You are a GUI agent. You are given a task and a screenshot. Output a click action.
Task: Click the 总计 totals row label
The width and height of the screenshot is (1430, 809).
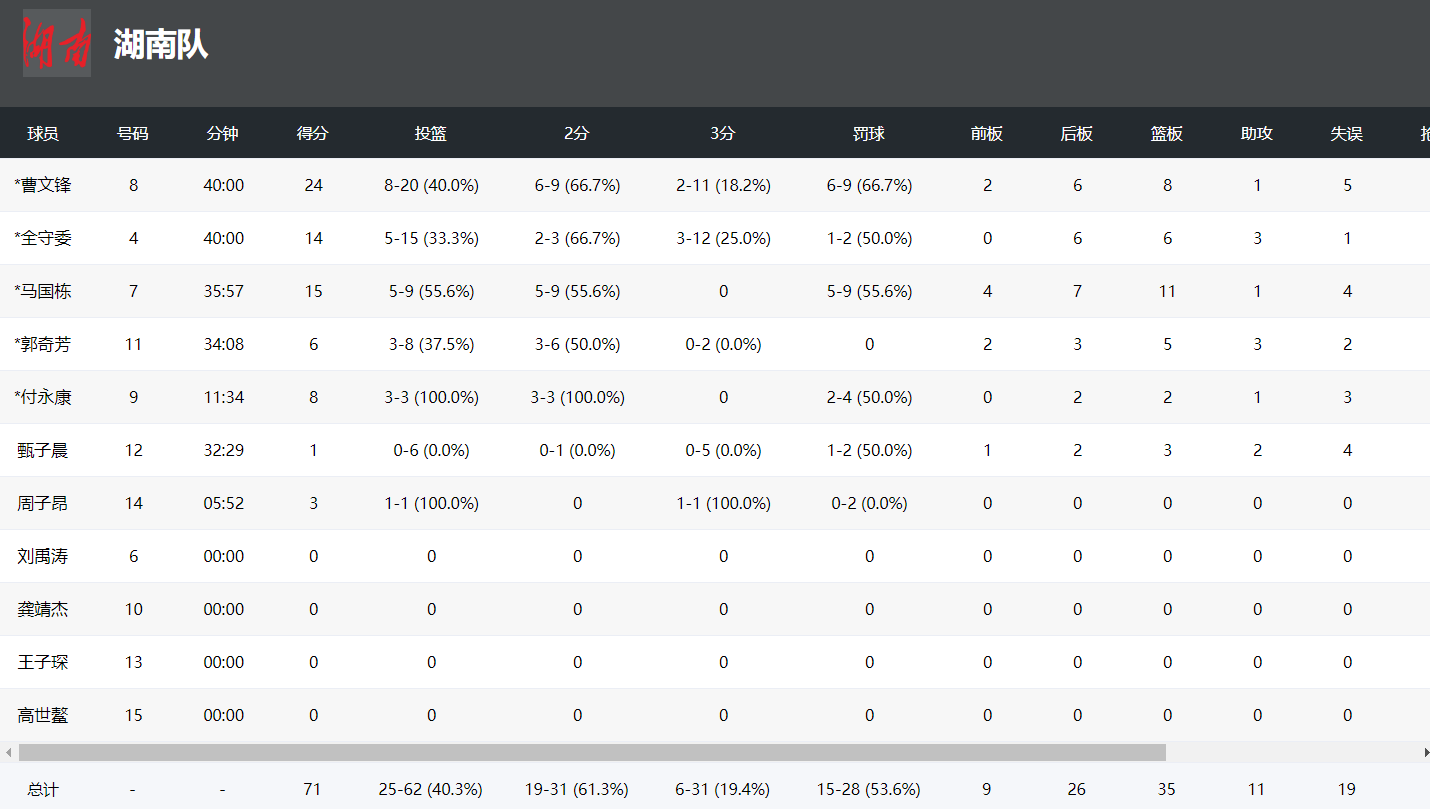coord(43,789)
